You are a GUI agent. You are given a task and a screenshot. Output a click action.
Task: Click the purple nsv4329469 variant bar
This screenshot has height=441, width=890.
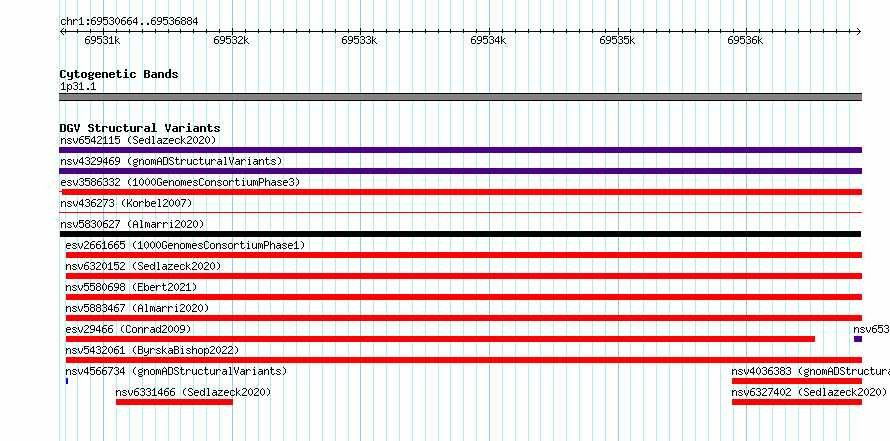coord(460,171)
